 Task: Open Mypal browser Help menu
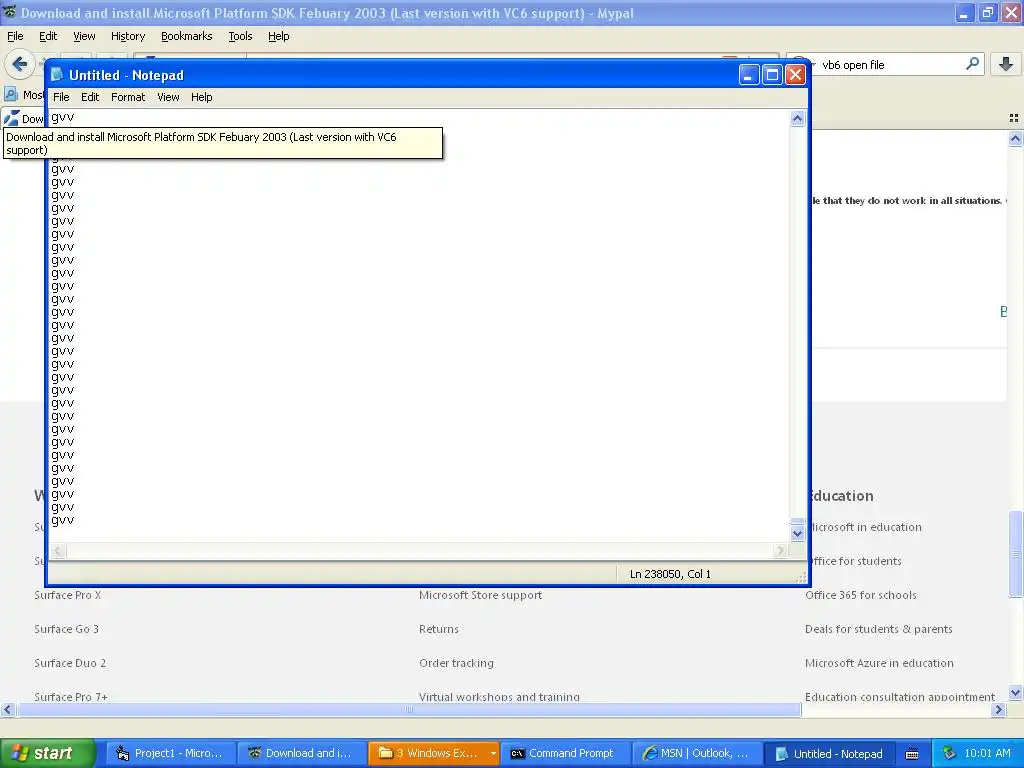point(278,37)
